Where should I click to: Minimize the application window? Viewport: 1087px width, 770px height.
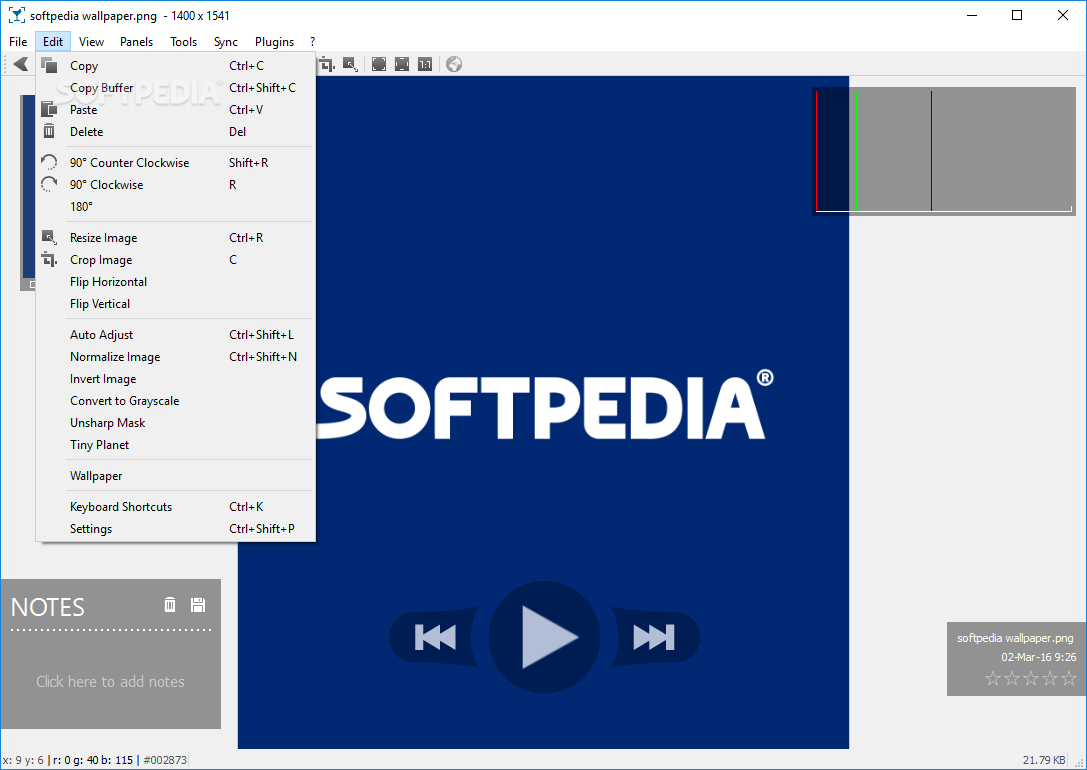(972, 15)
